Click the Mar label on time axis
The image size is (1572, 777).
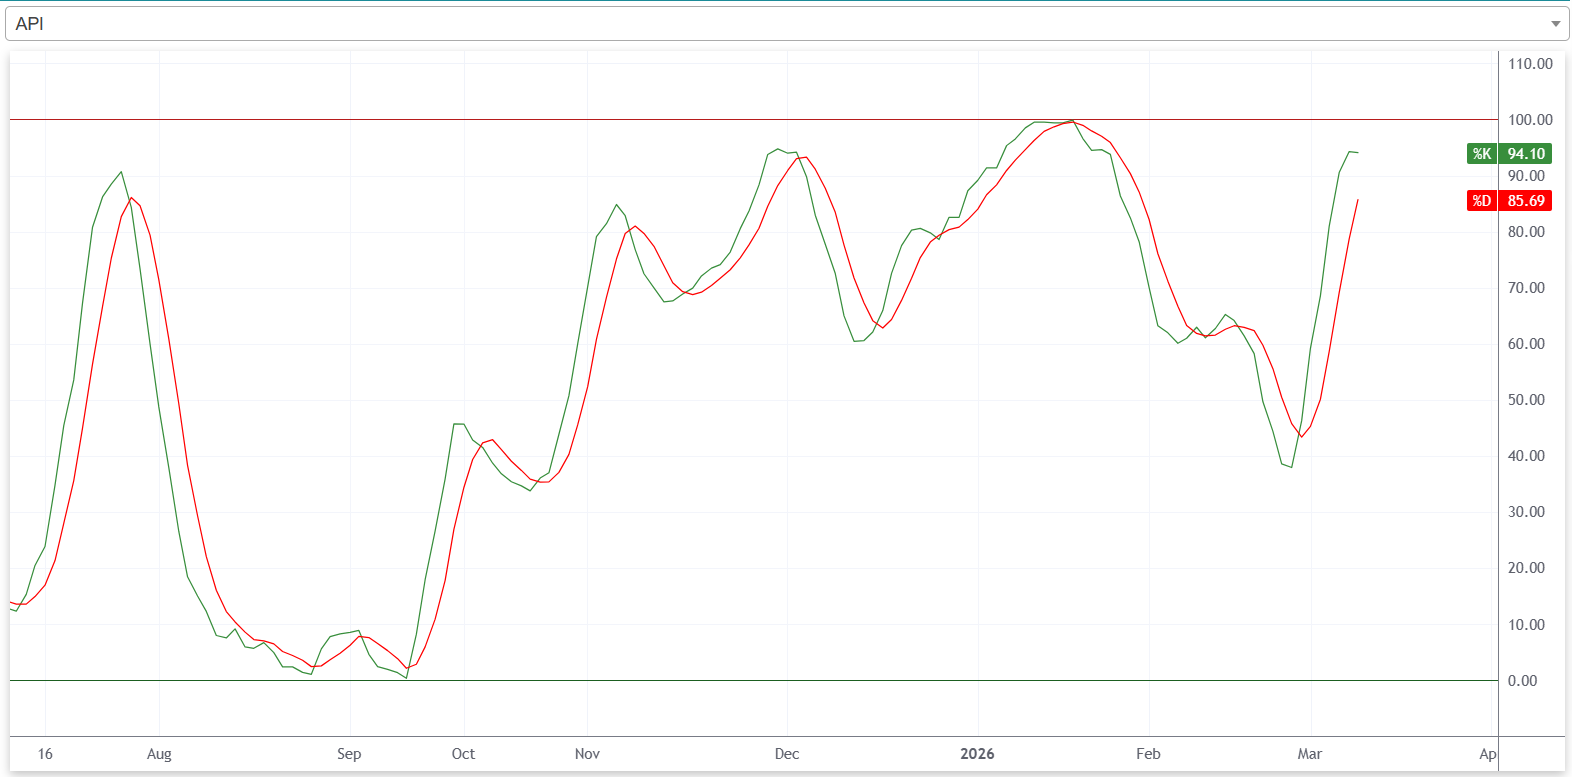point(1309,754)
